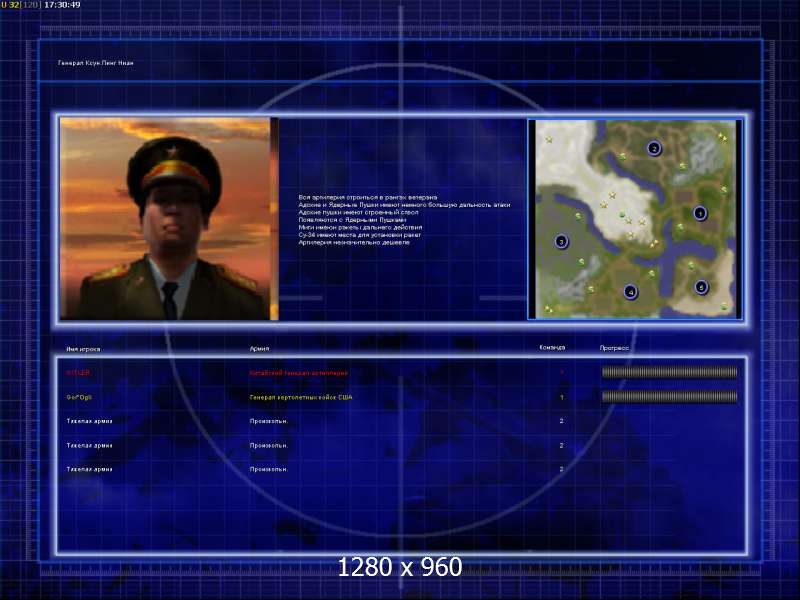This screenshot has height=600, width=800.
Task: Click the general's portrait image
Action: tap(169, 219)
